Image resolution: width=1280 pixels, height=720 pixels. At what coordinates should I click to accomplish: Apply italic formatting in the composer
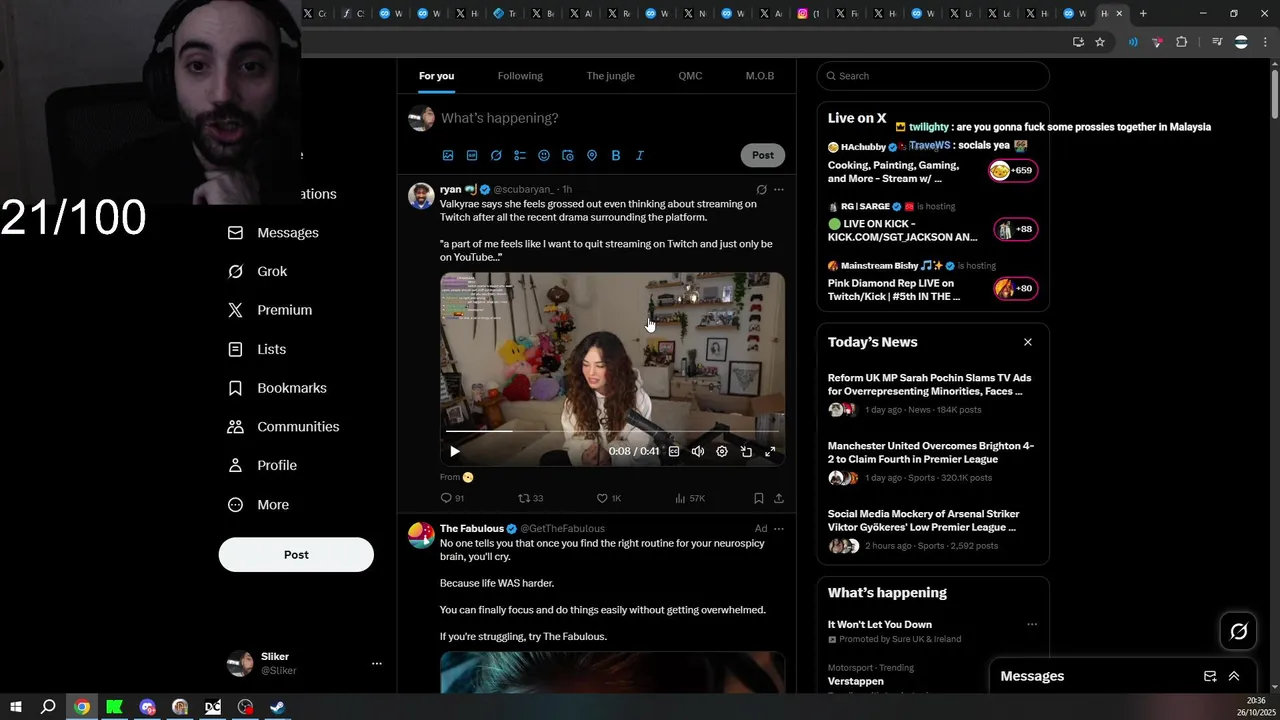[640, 155]
